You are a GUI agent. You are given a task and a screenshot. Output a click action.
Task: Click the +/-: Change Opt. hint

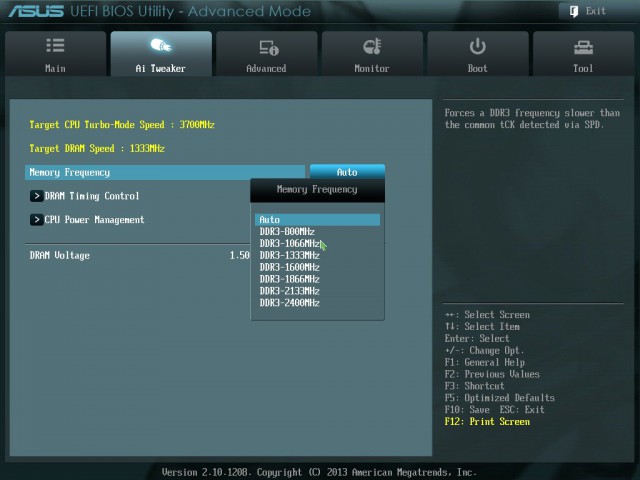[x=484, y=350]
